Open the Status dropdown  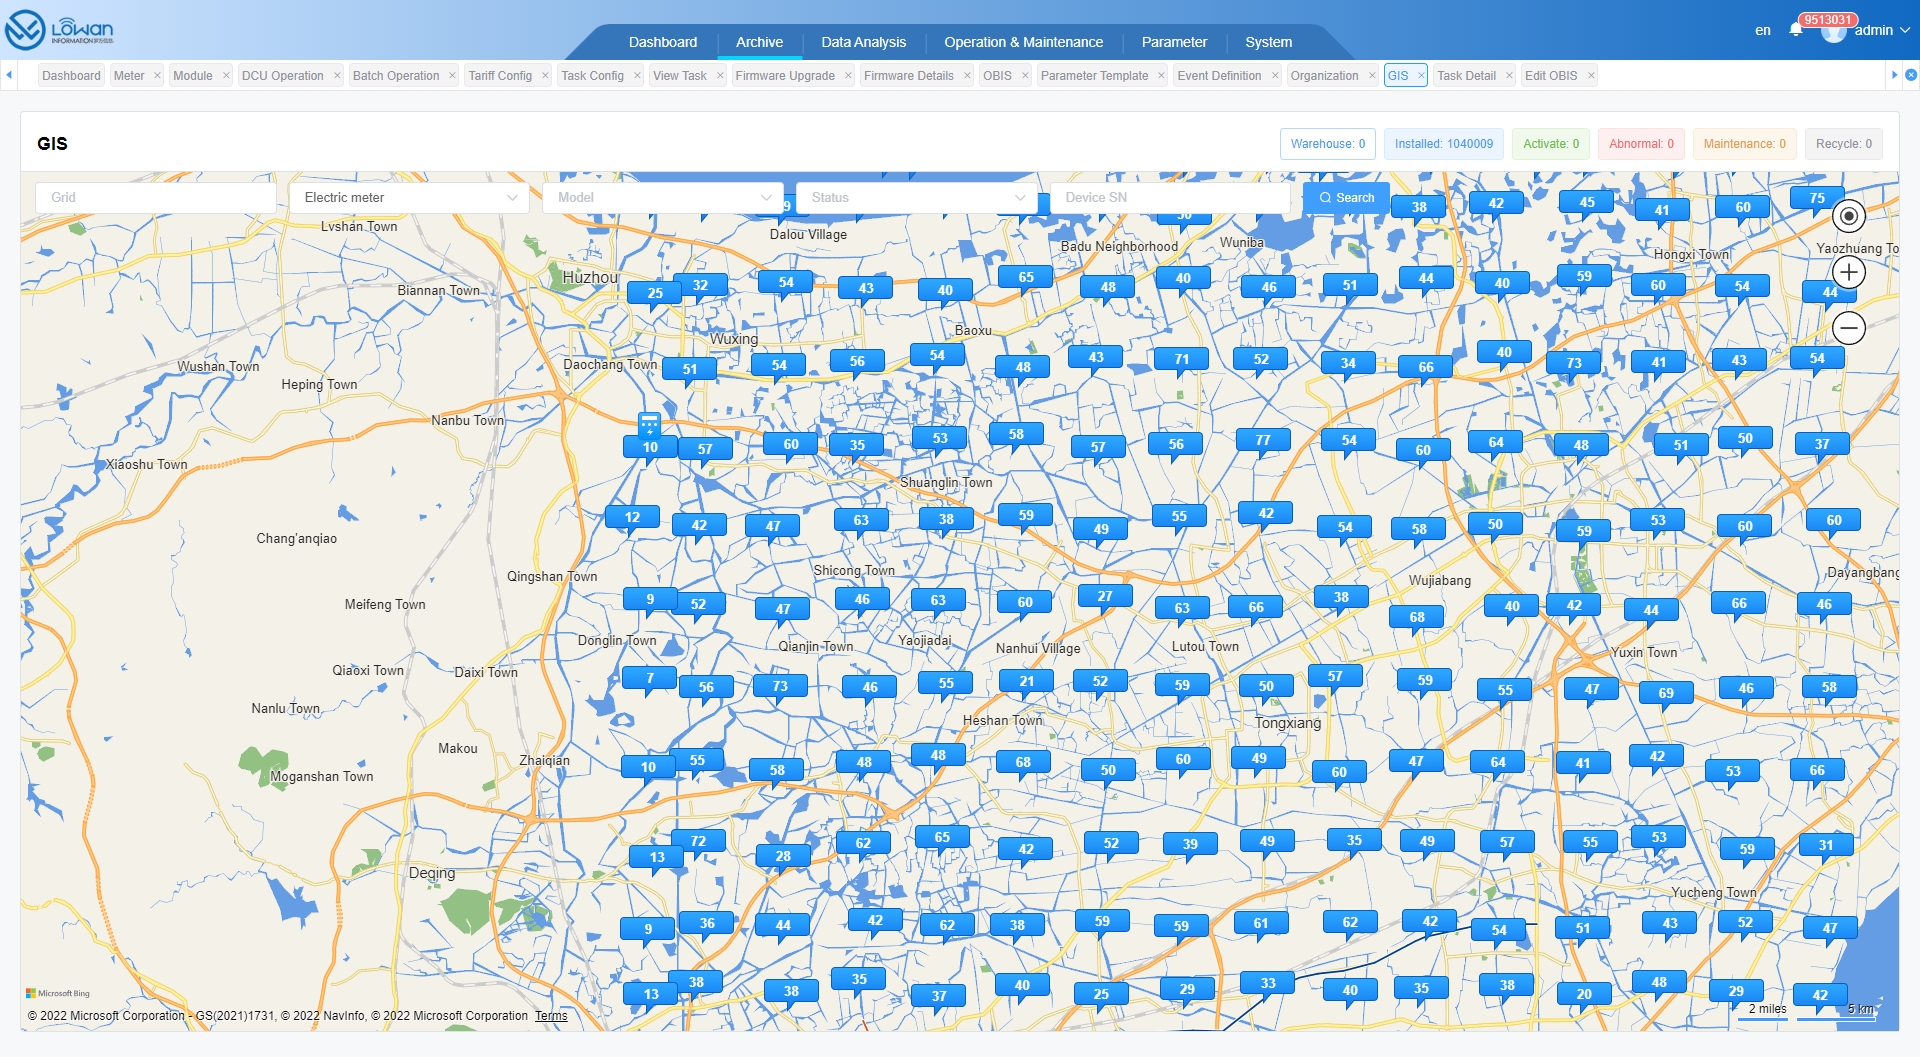coord(918,197)
